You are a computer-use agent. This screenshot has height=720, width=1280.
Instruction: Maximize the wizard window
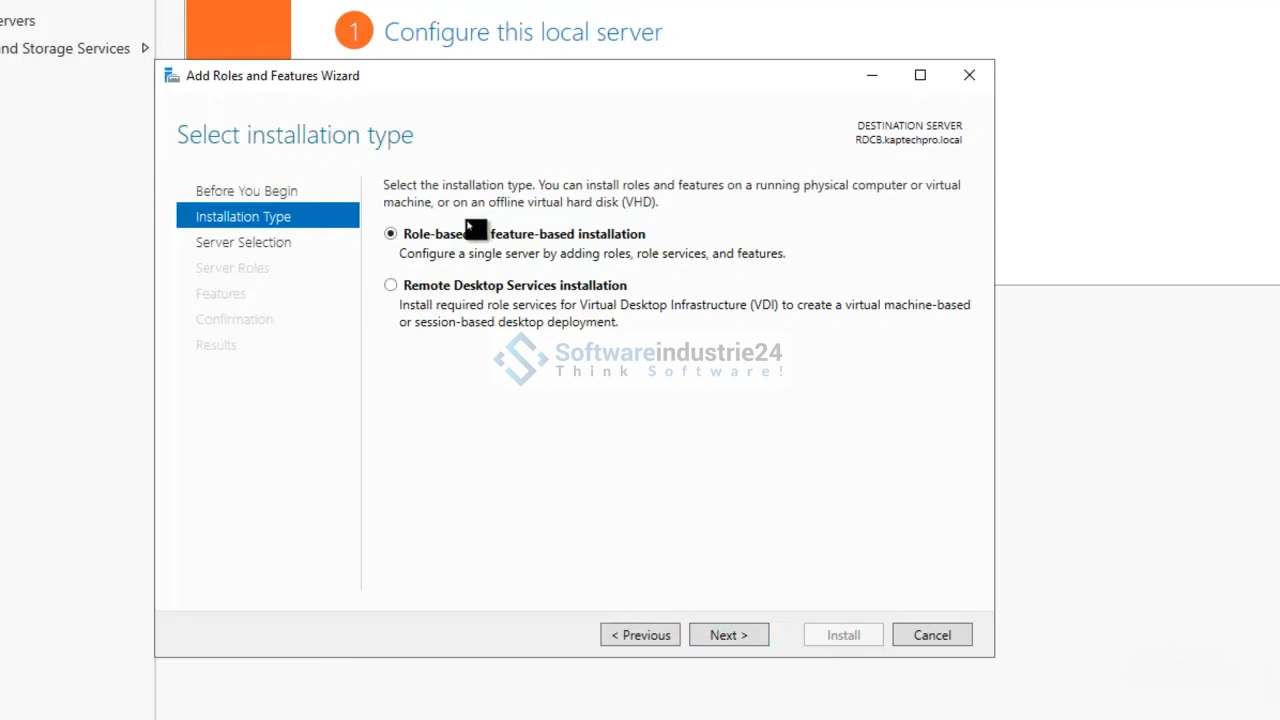pyautogui.click(x=920, y=76)
